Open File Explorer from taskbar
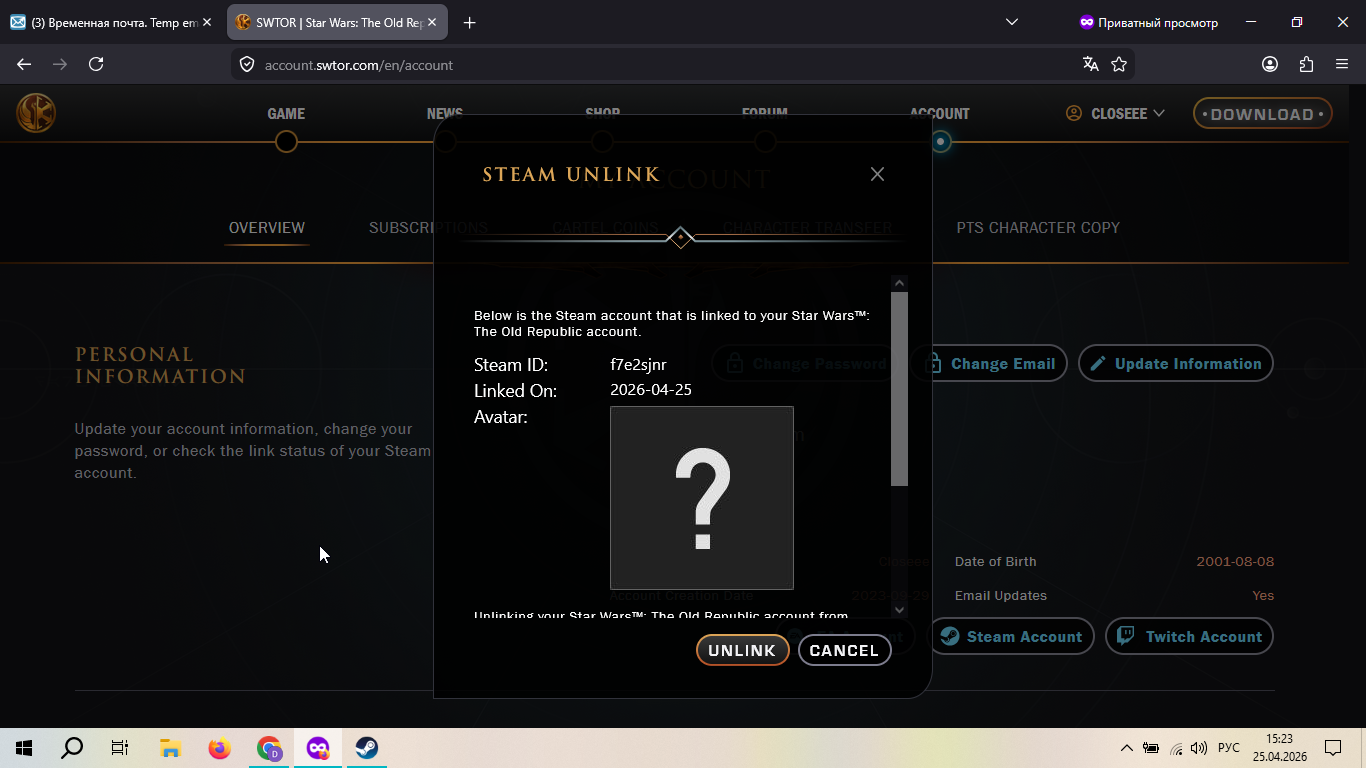Image resolution: width=1366 pixels, height=768 pixels. coord(170,747)
